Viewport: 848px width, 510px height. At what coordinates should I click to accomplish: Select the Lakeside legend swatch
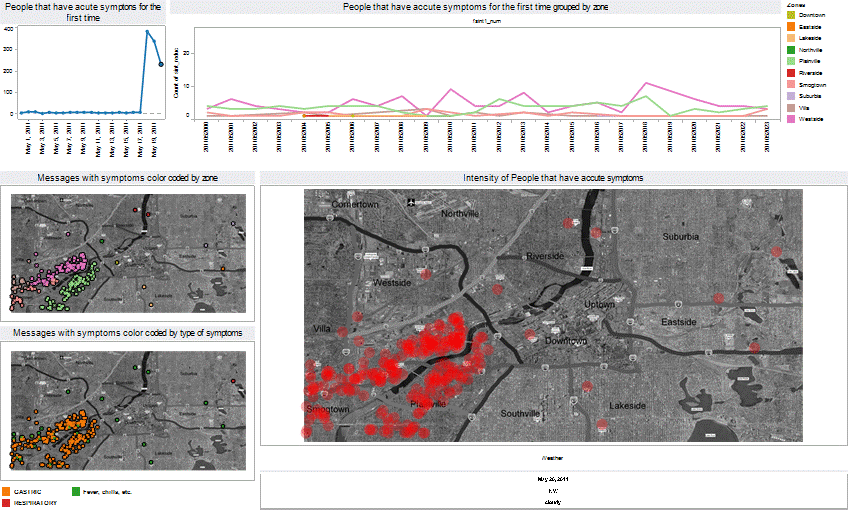tap(791, 38)
